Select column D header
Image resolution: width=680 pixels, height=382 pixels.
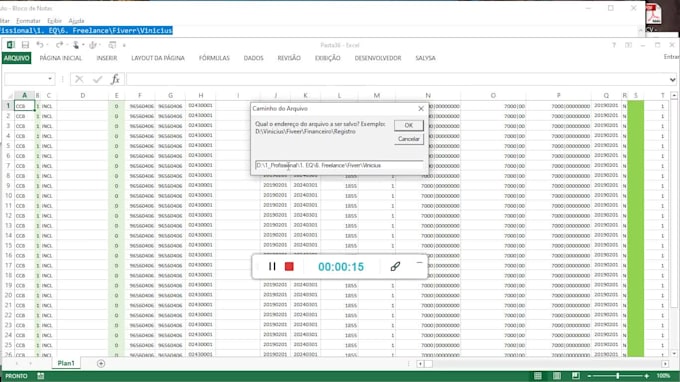coord(82,95)
